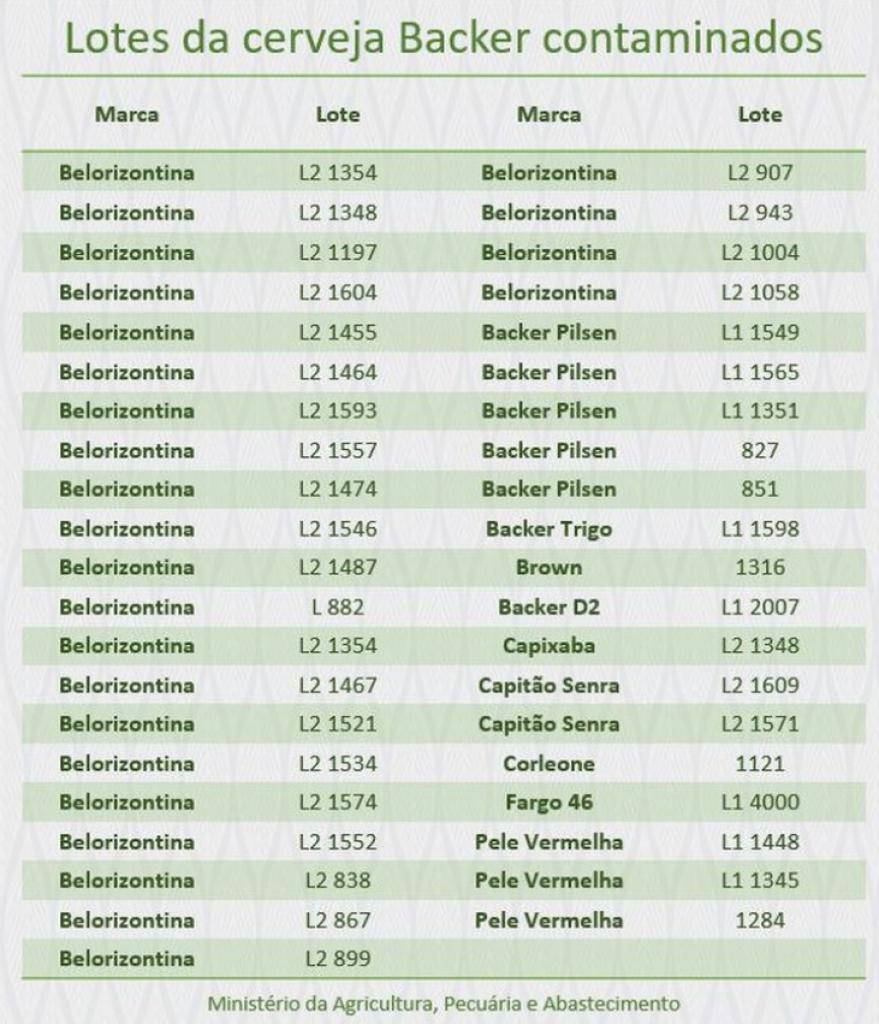Select the Backer Trigo brand cell

point(549,529)
